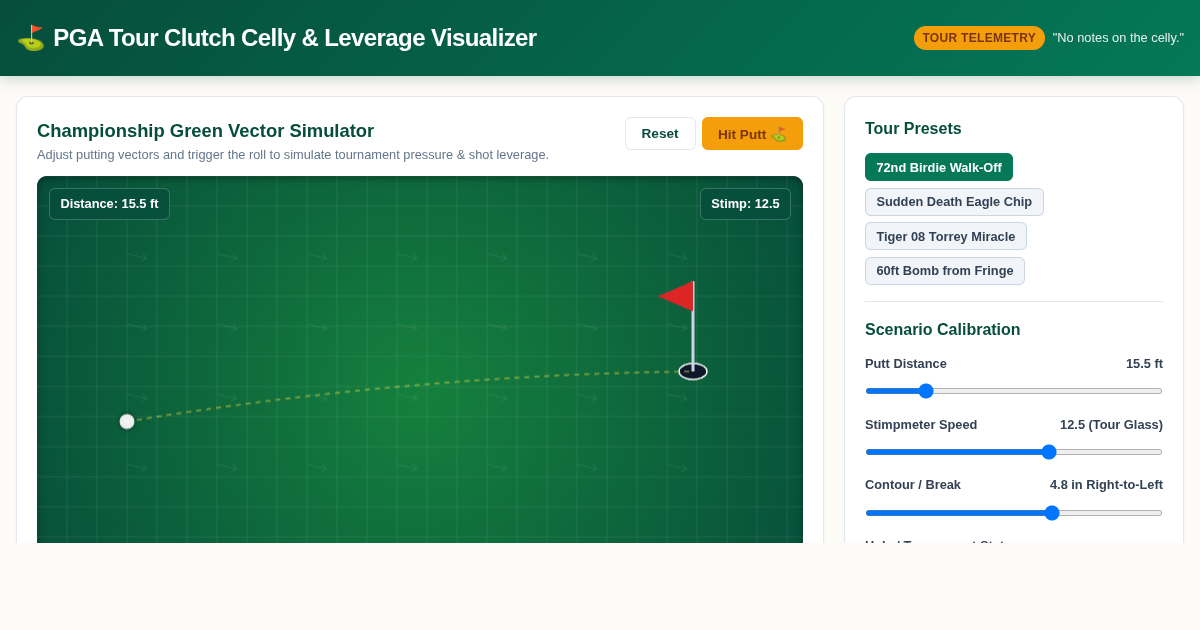Click the Stimpmeter Speed label

point(921,425)
